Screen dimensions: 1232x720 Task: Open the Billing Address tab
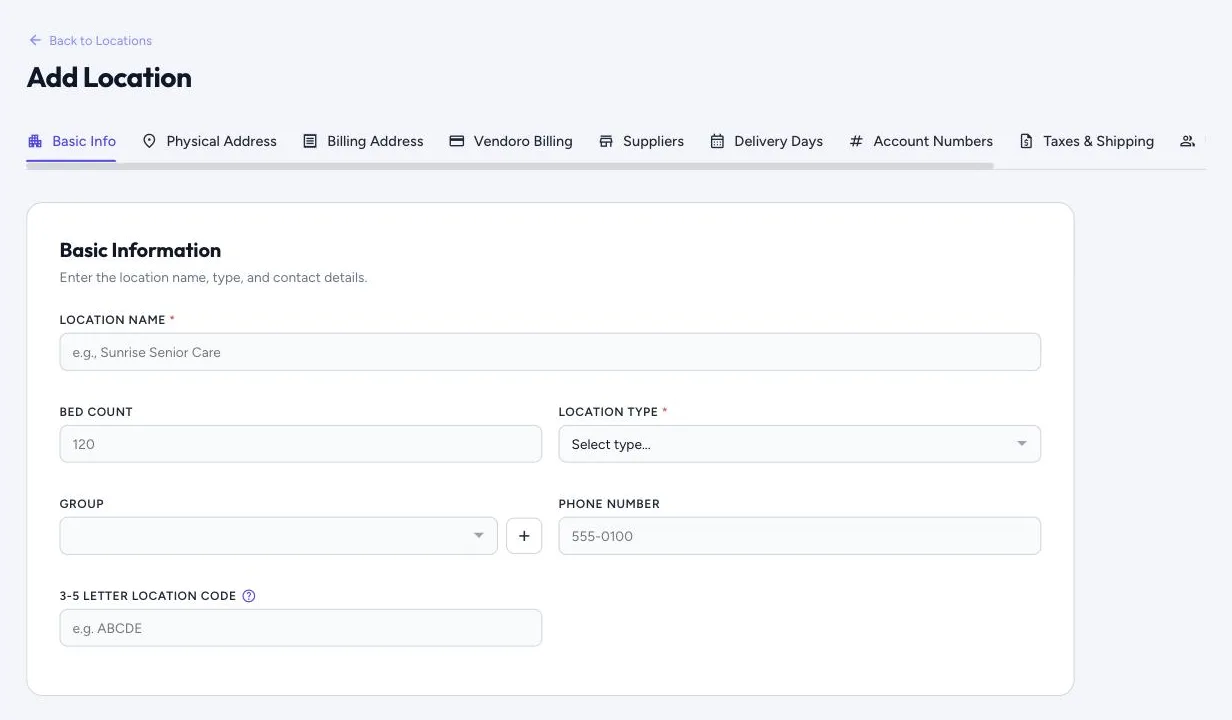tap(363, 141)
